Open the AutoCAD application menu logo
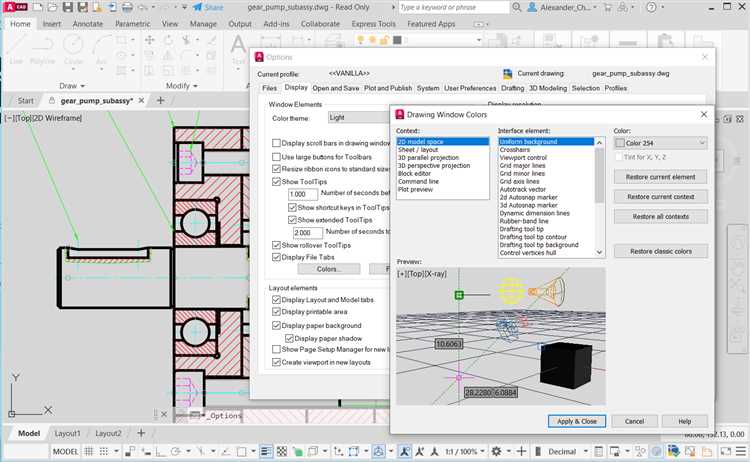The image size is (750, 462). click(15, 7)
